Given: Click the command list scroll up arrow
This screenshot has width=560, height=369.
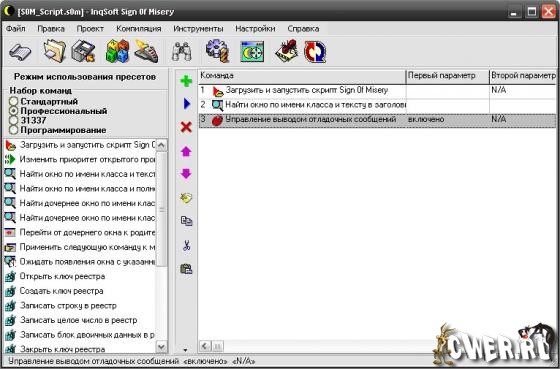Looking at the screenshot, I should click(x=161, y=145).
